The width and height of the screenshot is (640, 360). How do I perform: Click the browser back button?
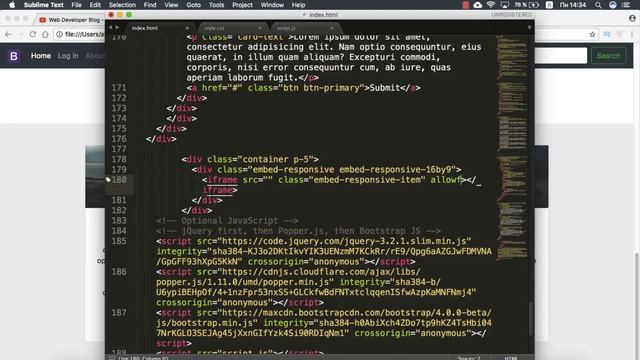coord(8,34)
